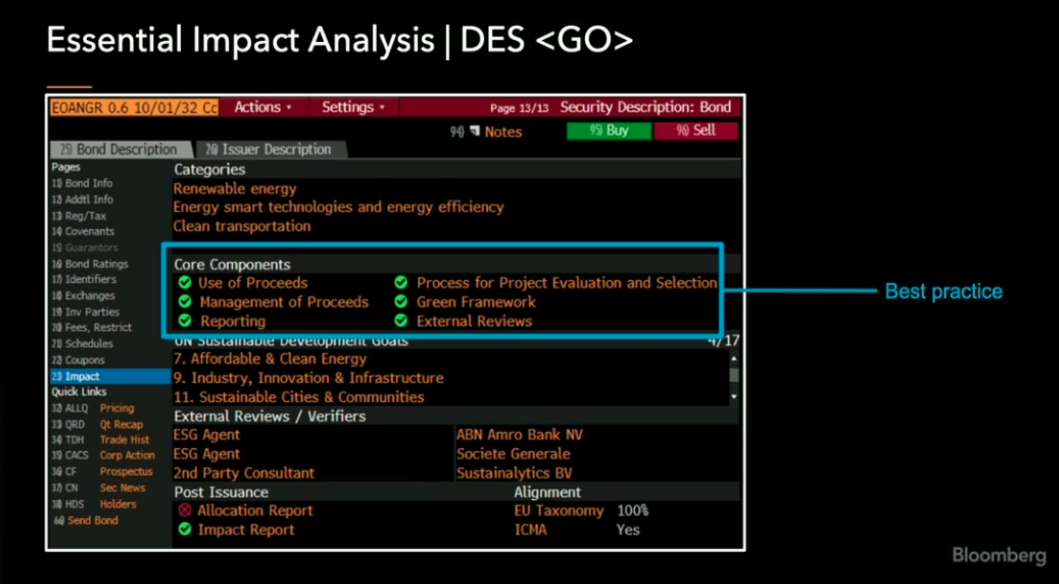The image size is (1059, 584).
Task: Open the HDS Holders quick link
Action: [x=94, y=504]
